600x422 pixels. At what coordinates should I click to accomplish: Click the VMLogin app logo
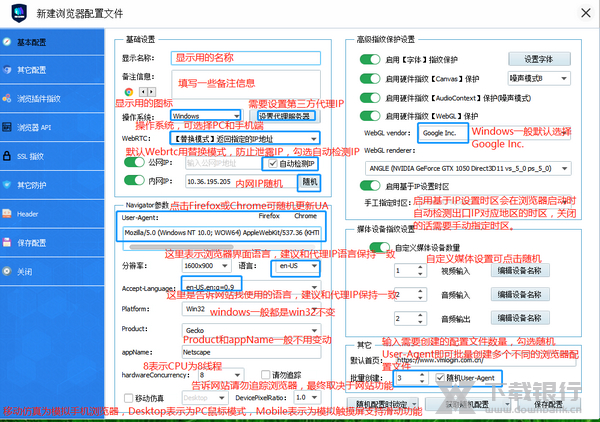click(19, 13)
